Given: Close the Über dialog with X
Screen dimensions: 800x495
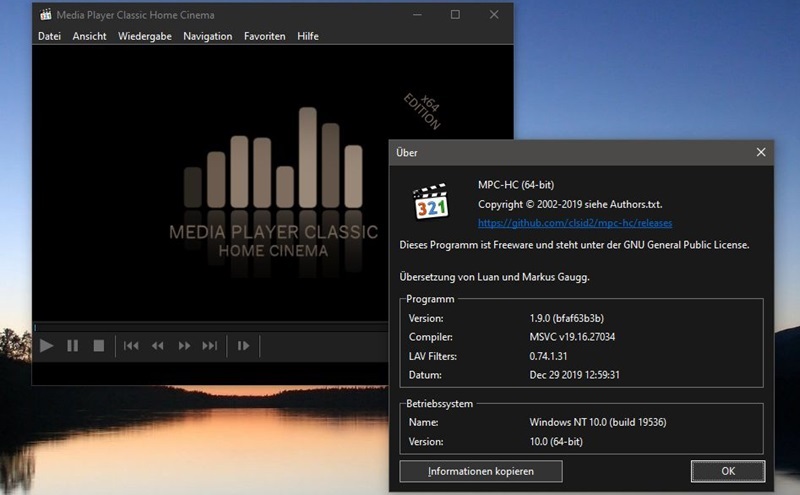Looking at the screenshot, I should tap(761, 152).
